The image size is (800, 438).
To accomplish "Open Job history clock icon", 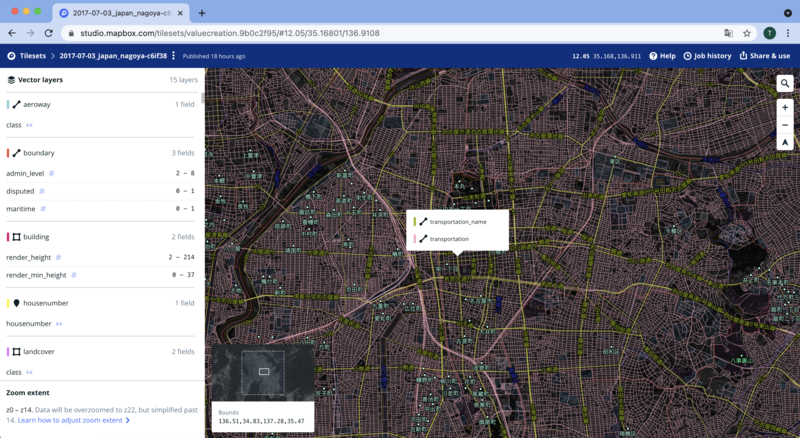I will pos(687,56).
